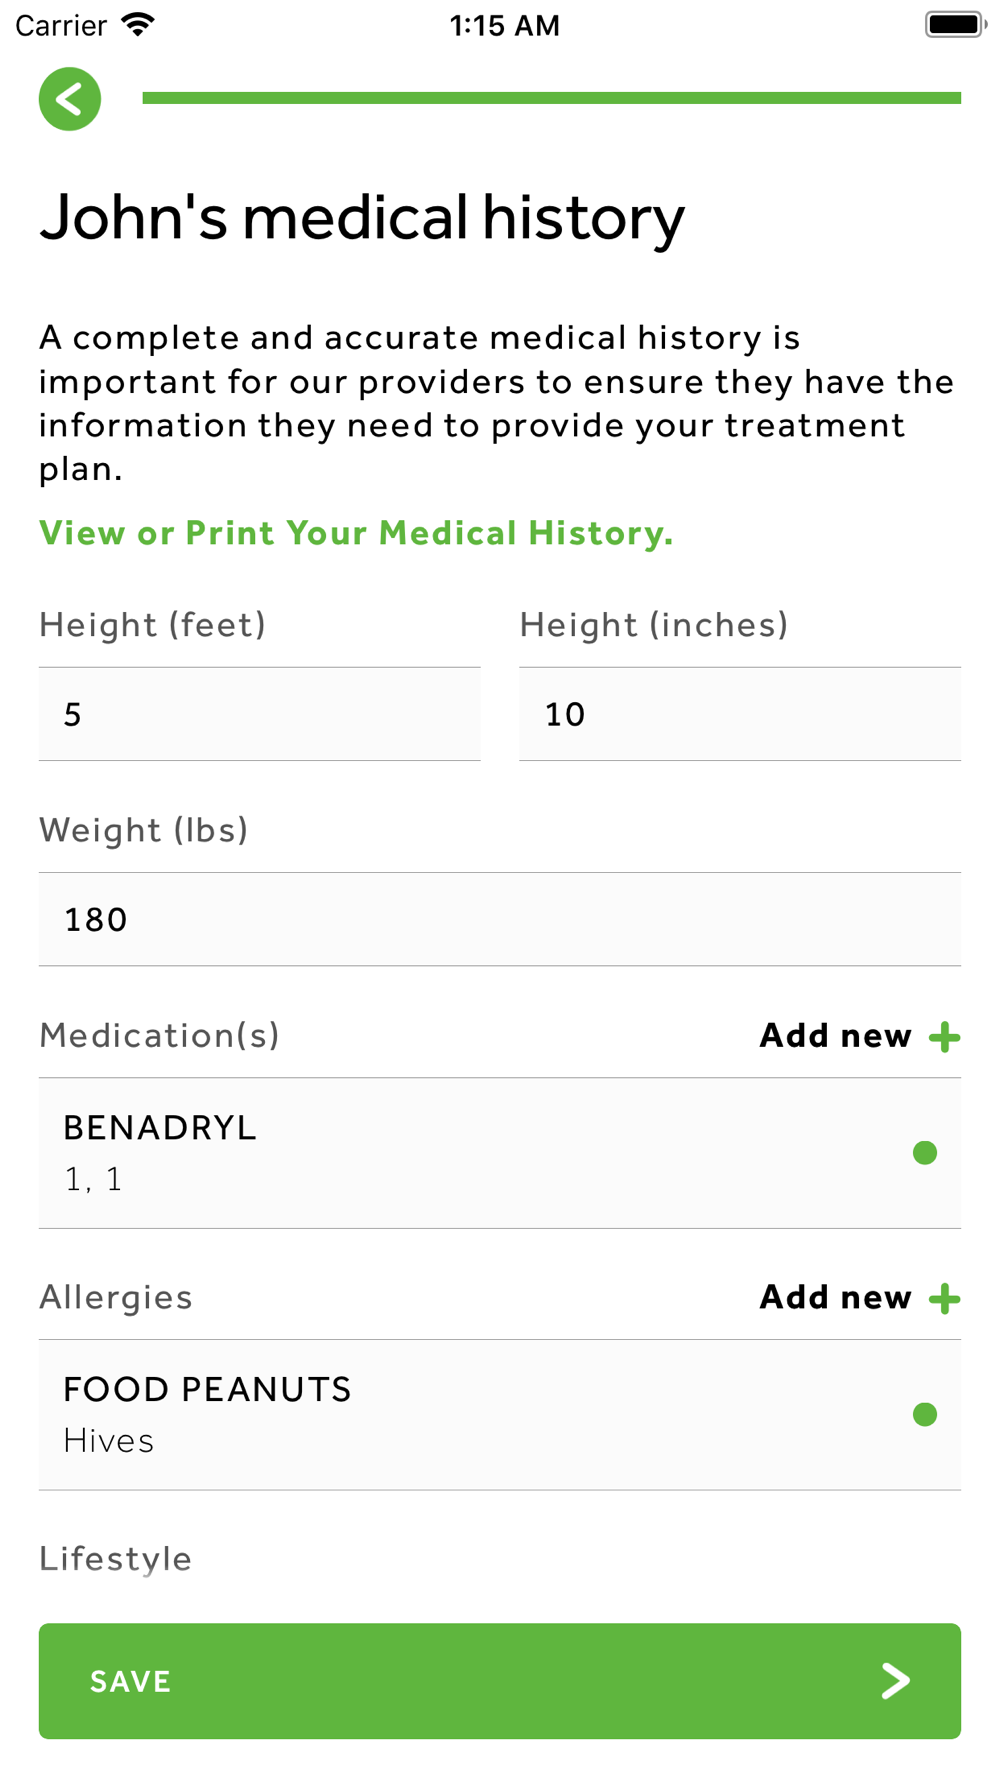Image resolution: width=1000 pixels, height=1778 pixels.
Task: Open View or Print Your Medical History link
Action: click(356, 533)
